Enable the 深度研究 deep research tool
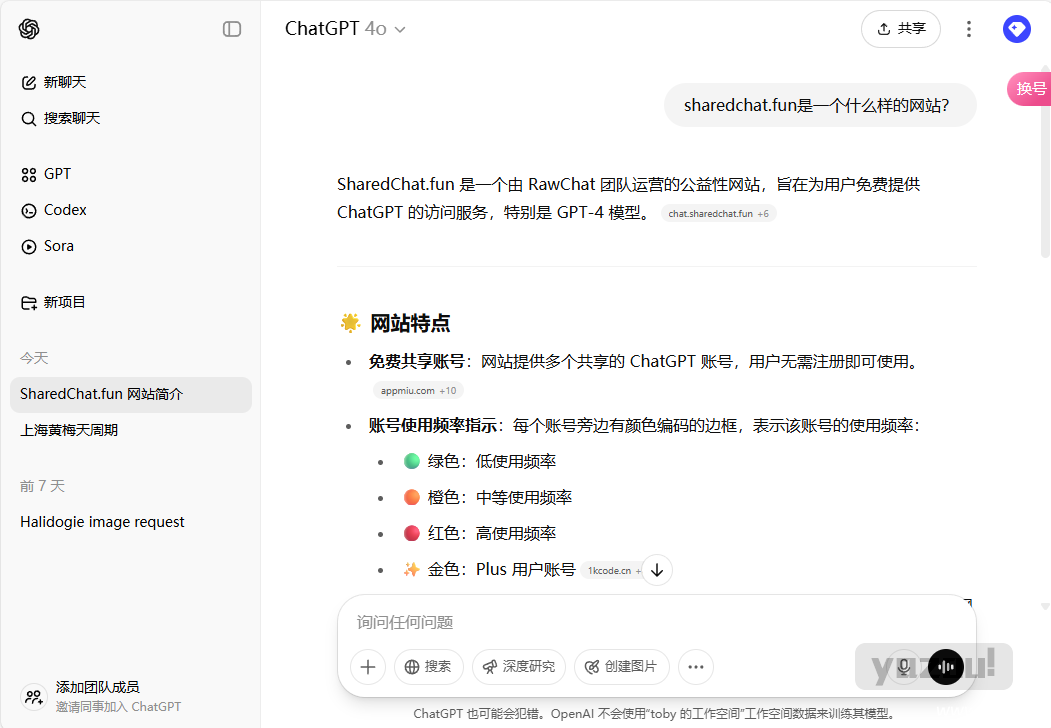Image resolution: width=1051 pixels, height=728 pixels. [x=519, y=667]
